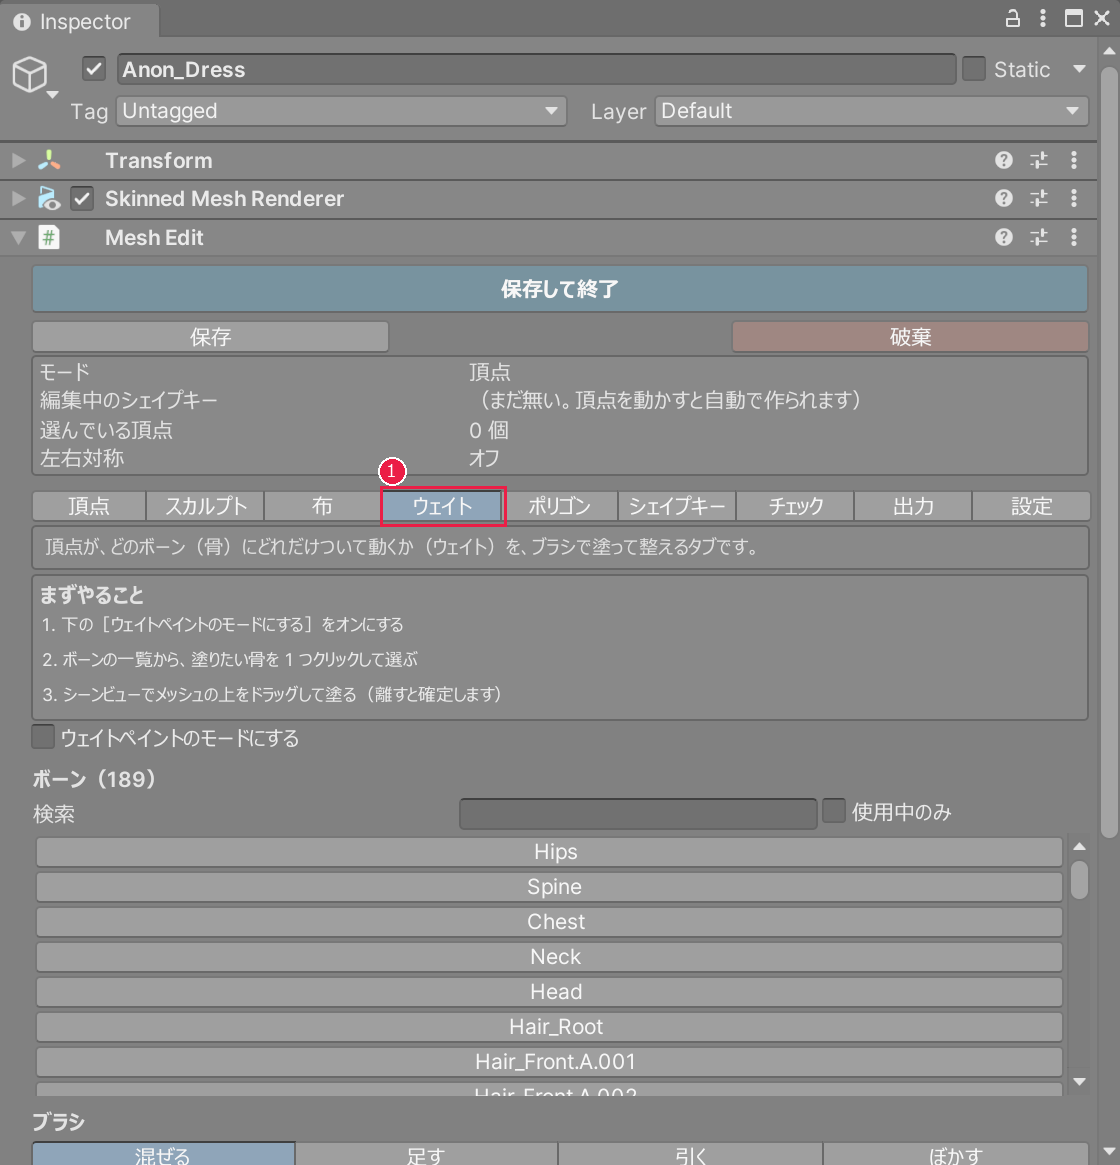The image size is (1120, 1165).
Task: Click the Inspector vertical scrollbar thumb
Action: (1109, 452)
